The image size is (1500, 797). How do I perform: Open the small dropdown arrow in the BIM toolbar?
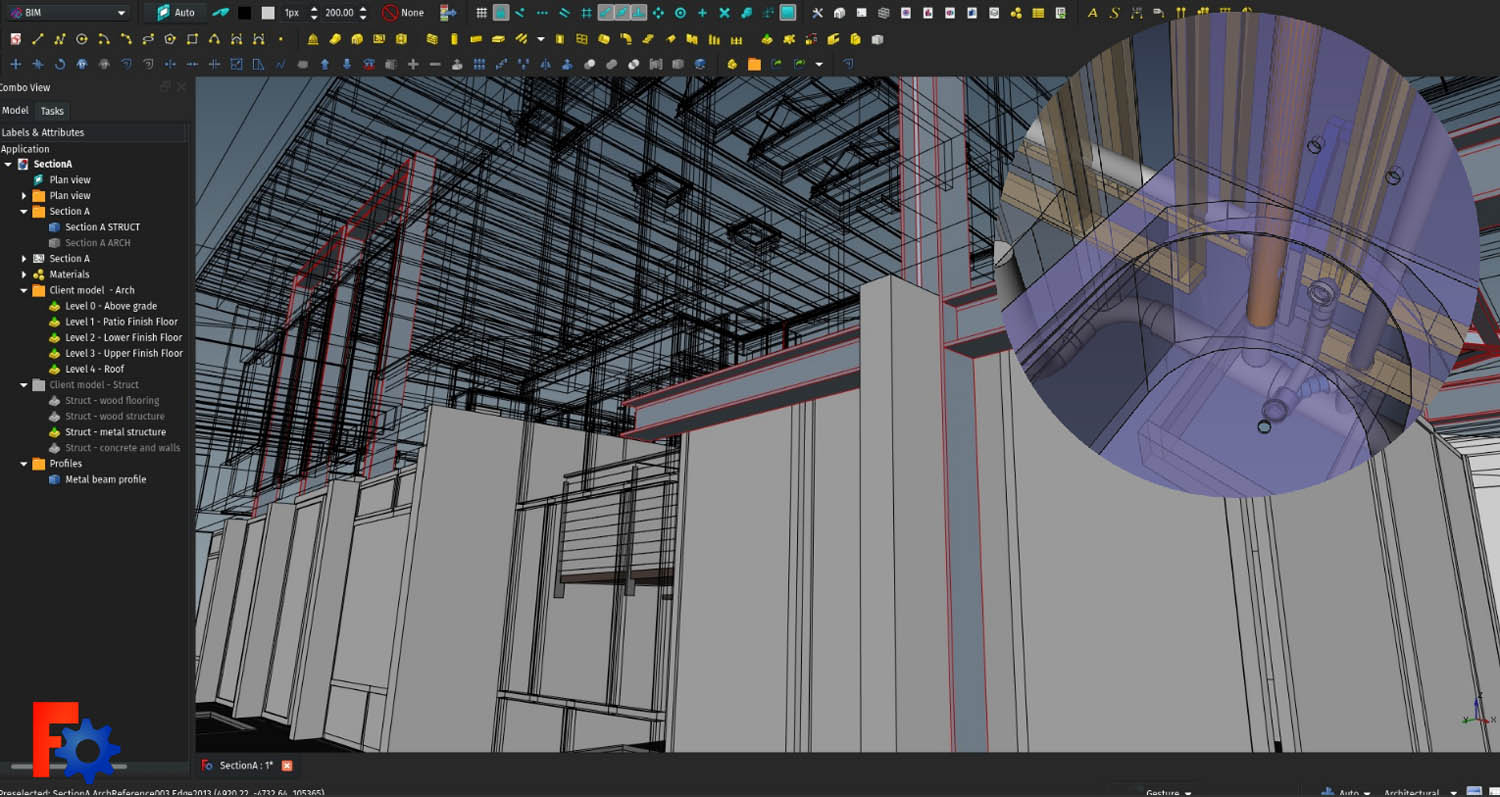pos(541,39)
